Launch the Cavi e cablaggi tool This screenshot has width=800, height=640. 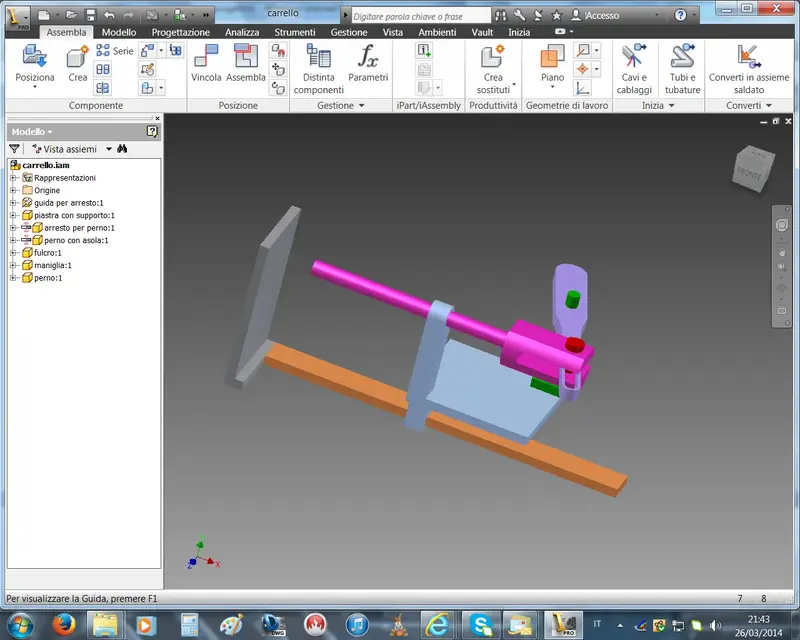tap(634, 69)
